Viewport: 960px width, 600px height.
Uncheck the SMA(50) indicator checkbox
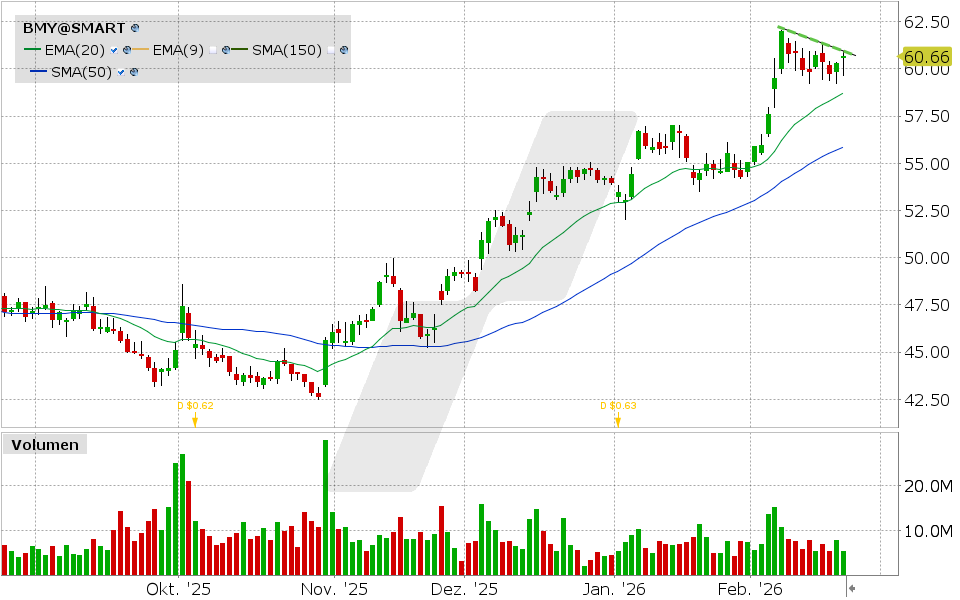pyautogui.click(x=121, y=71)
